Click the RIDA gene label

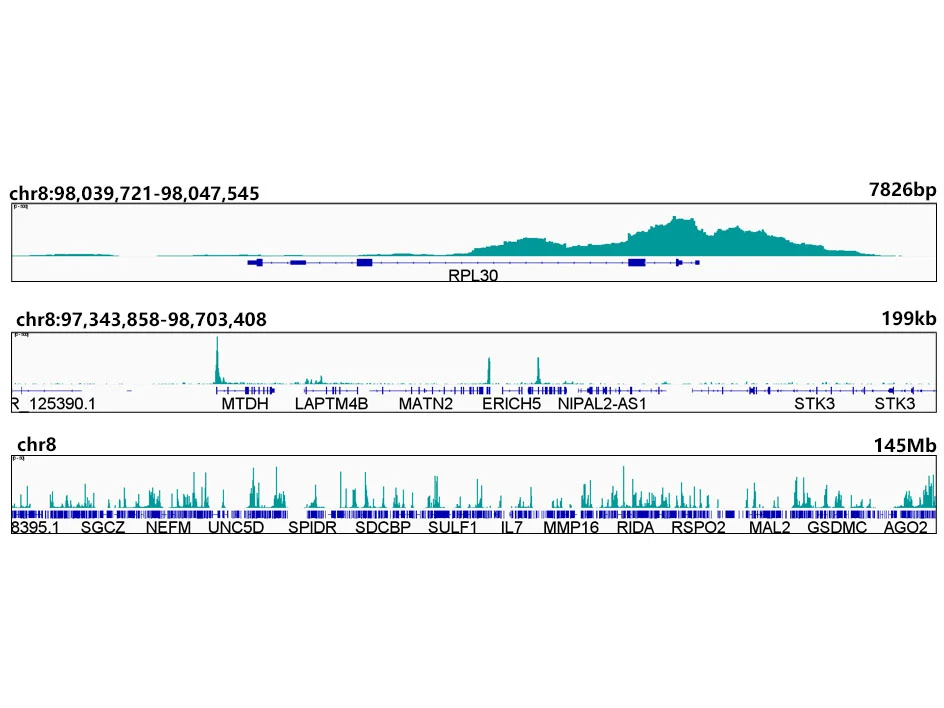point(635,527)
